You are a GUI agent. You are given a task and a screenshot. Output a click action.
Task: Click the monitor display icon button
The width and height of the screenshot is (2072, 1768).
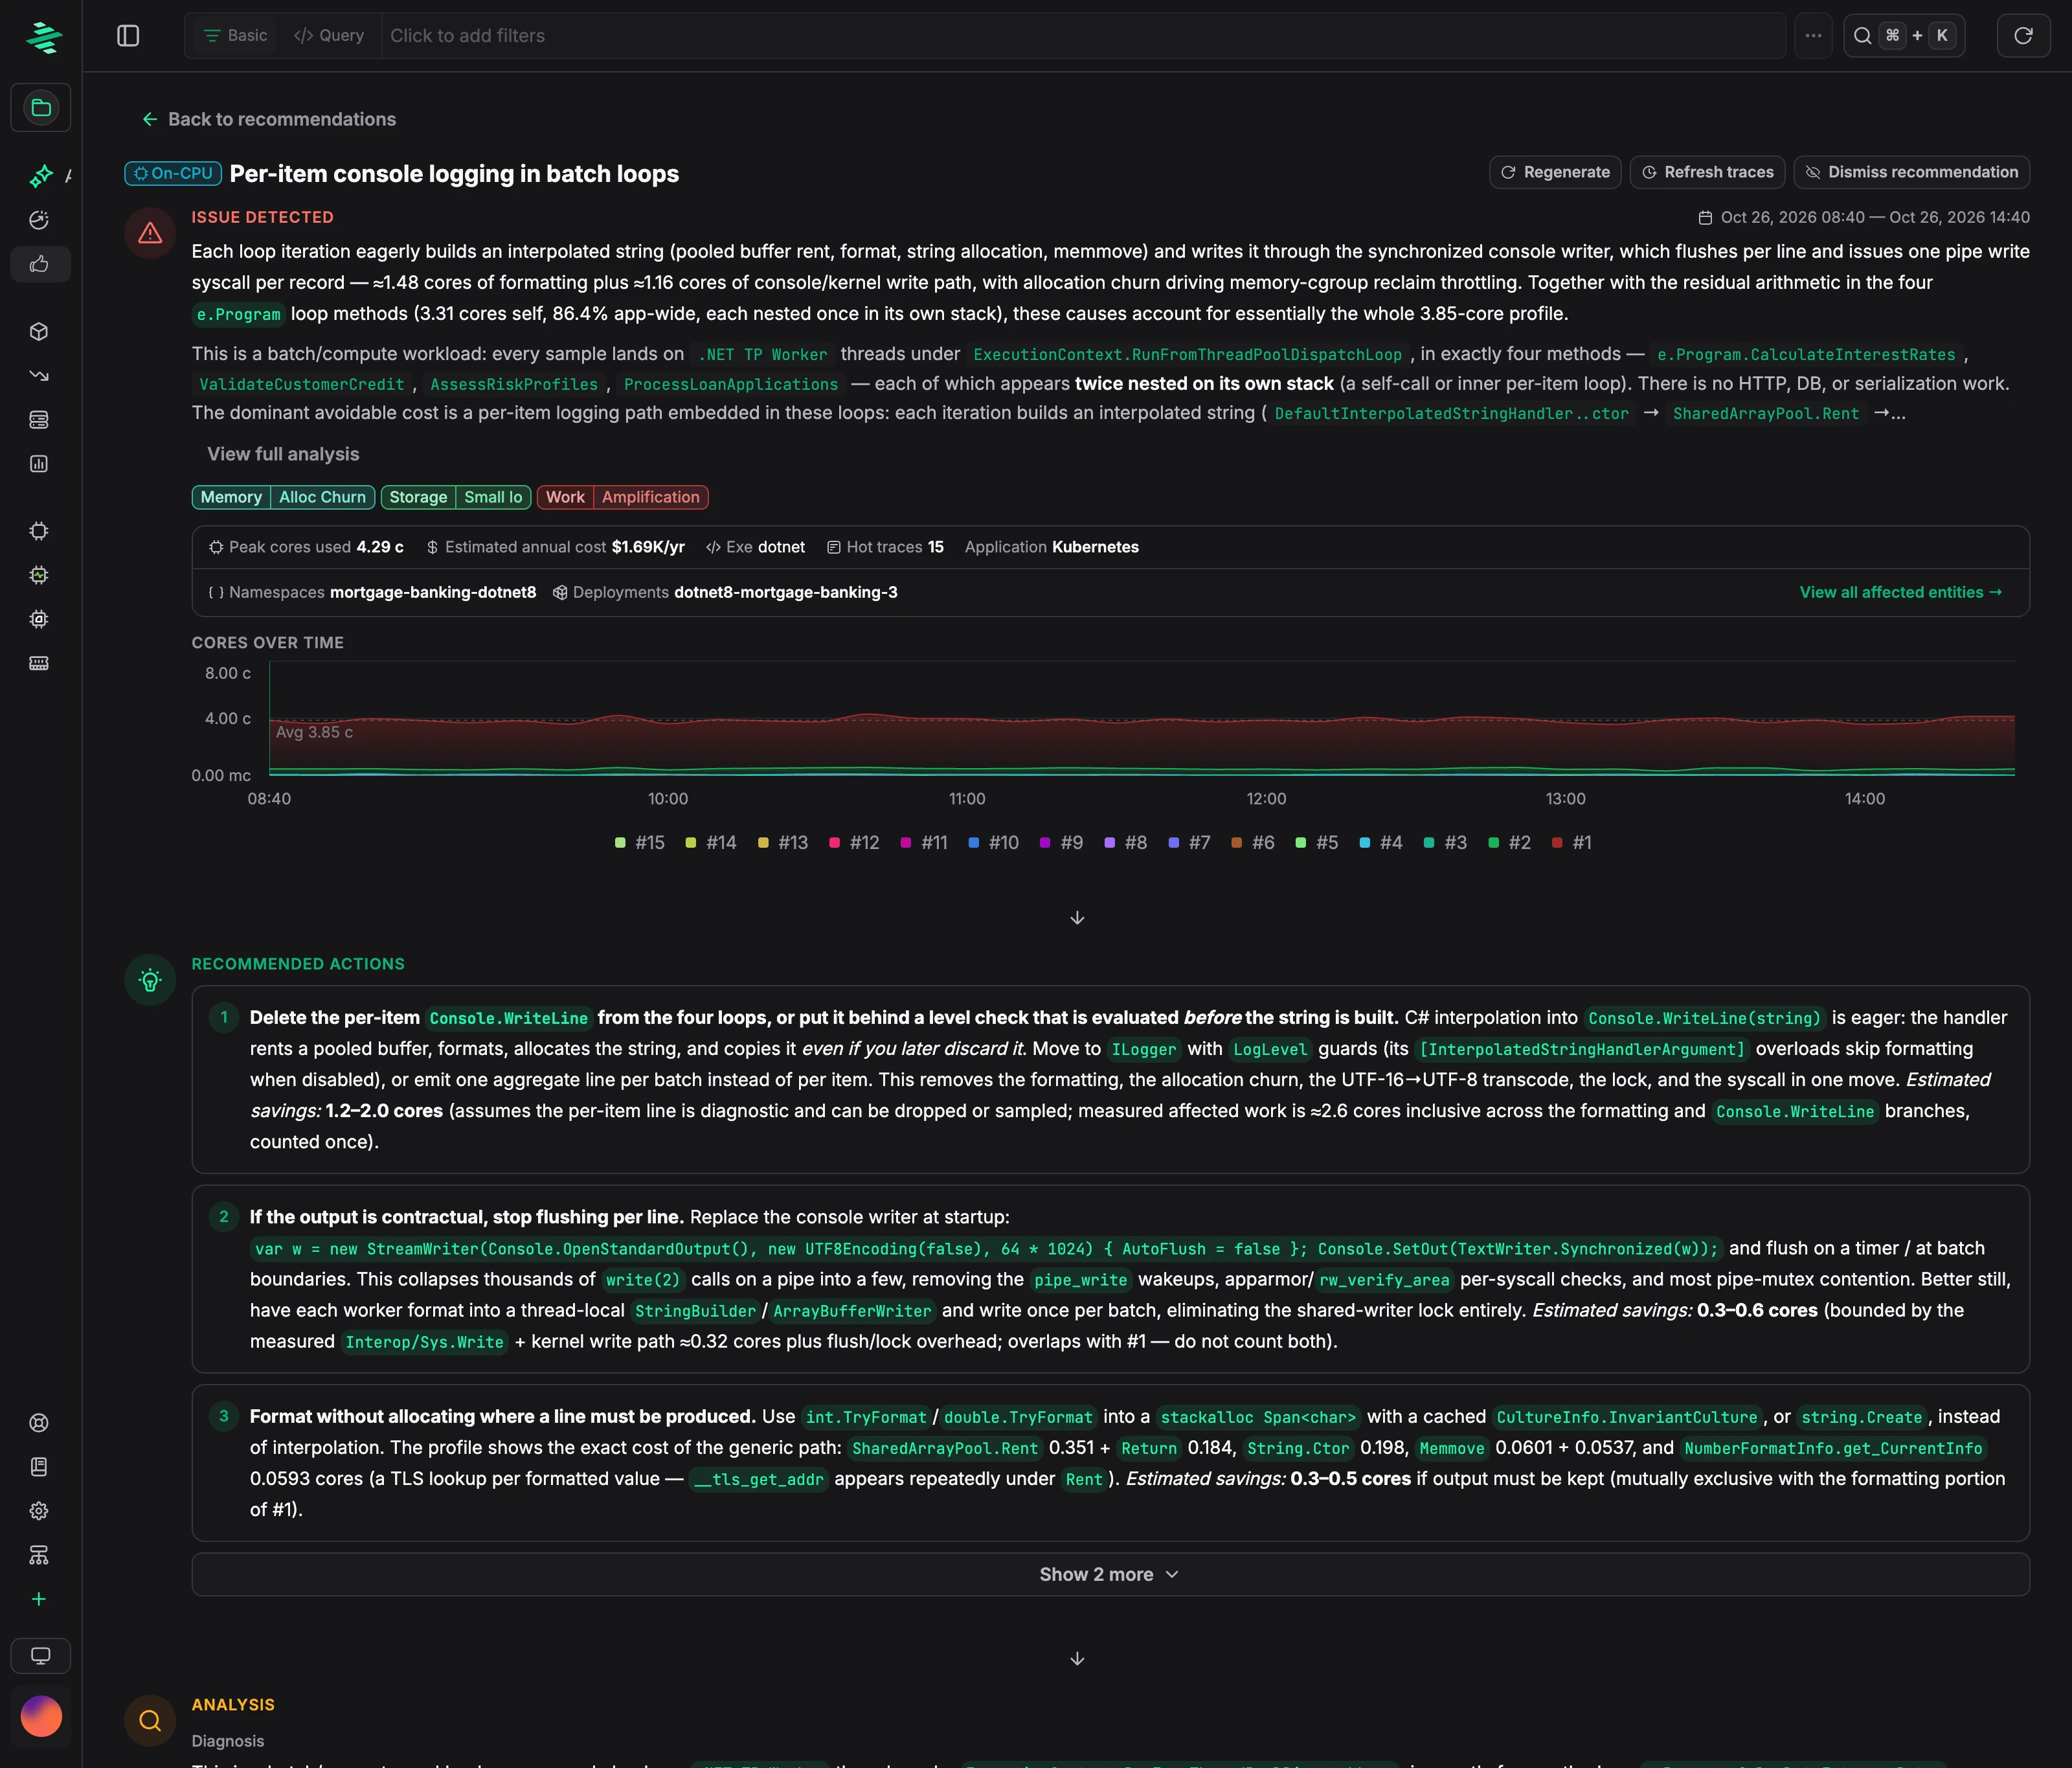(x=41, y=1656)
